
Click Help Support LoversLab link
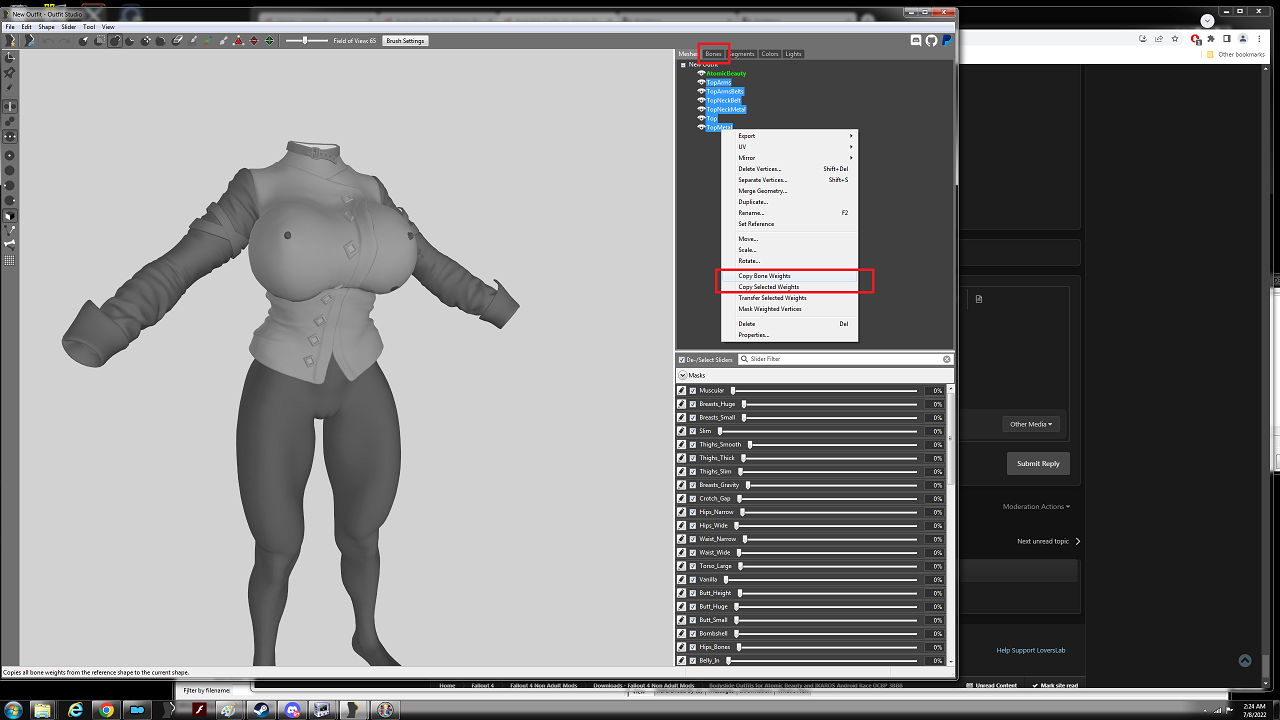click(x=1031, y=651)
